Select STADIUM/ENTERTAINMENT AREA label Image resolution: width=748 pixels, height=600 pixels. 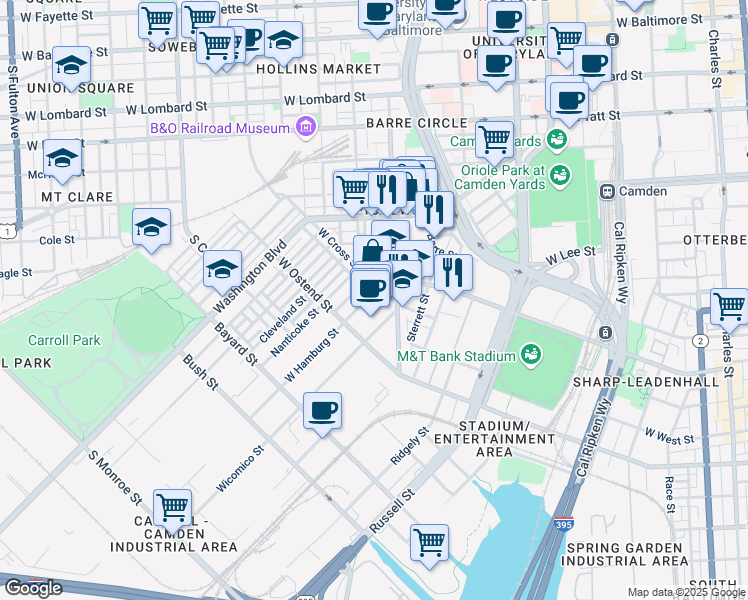point(494,439)
